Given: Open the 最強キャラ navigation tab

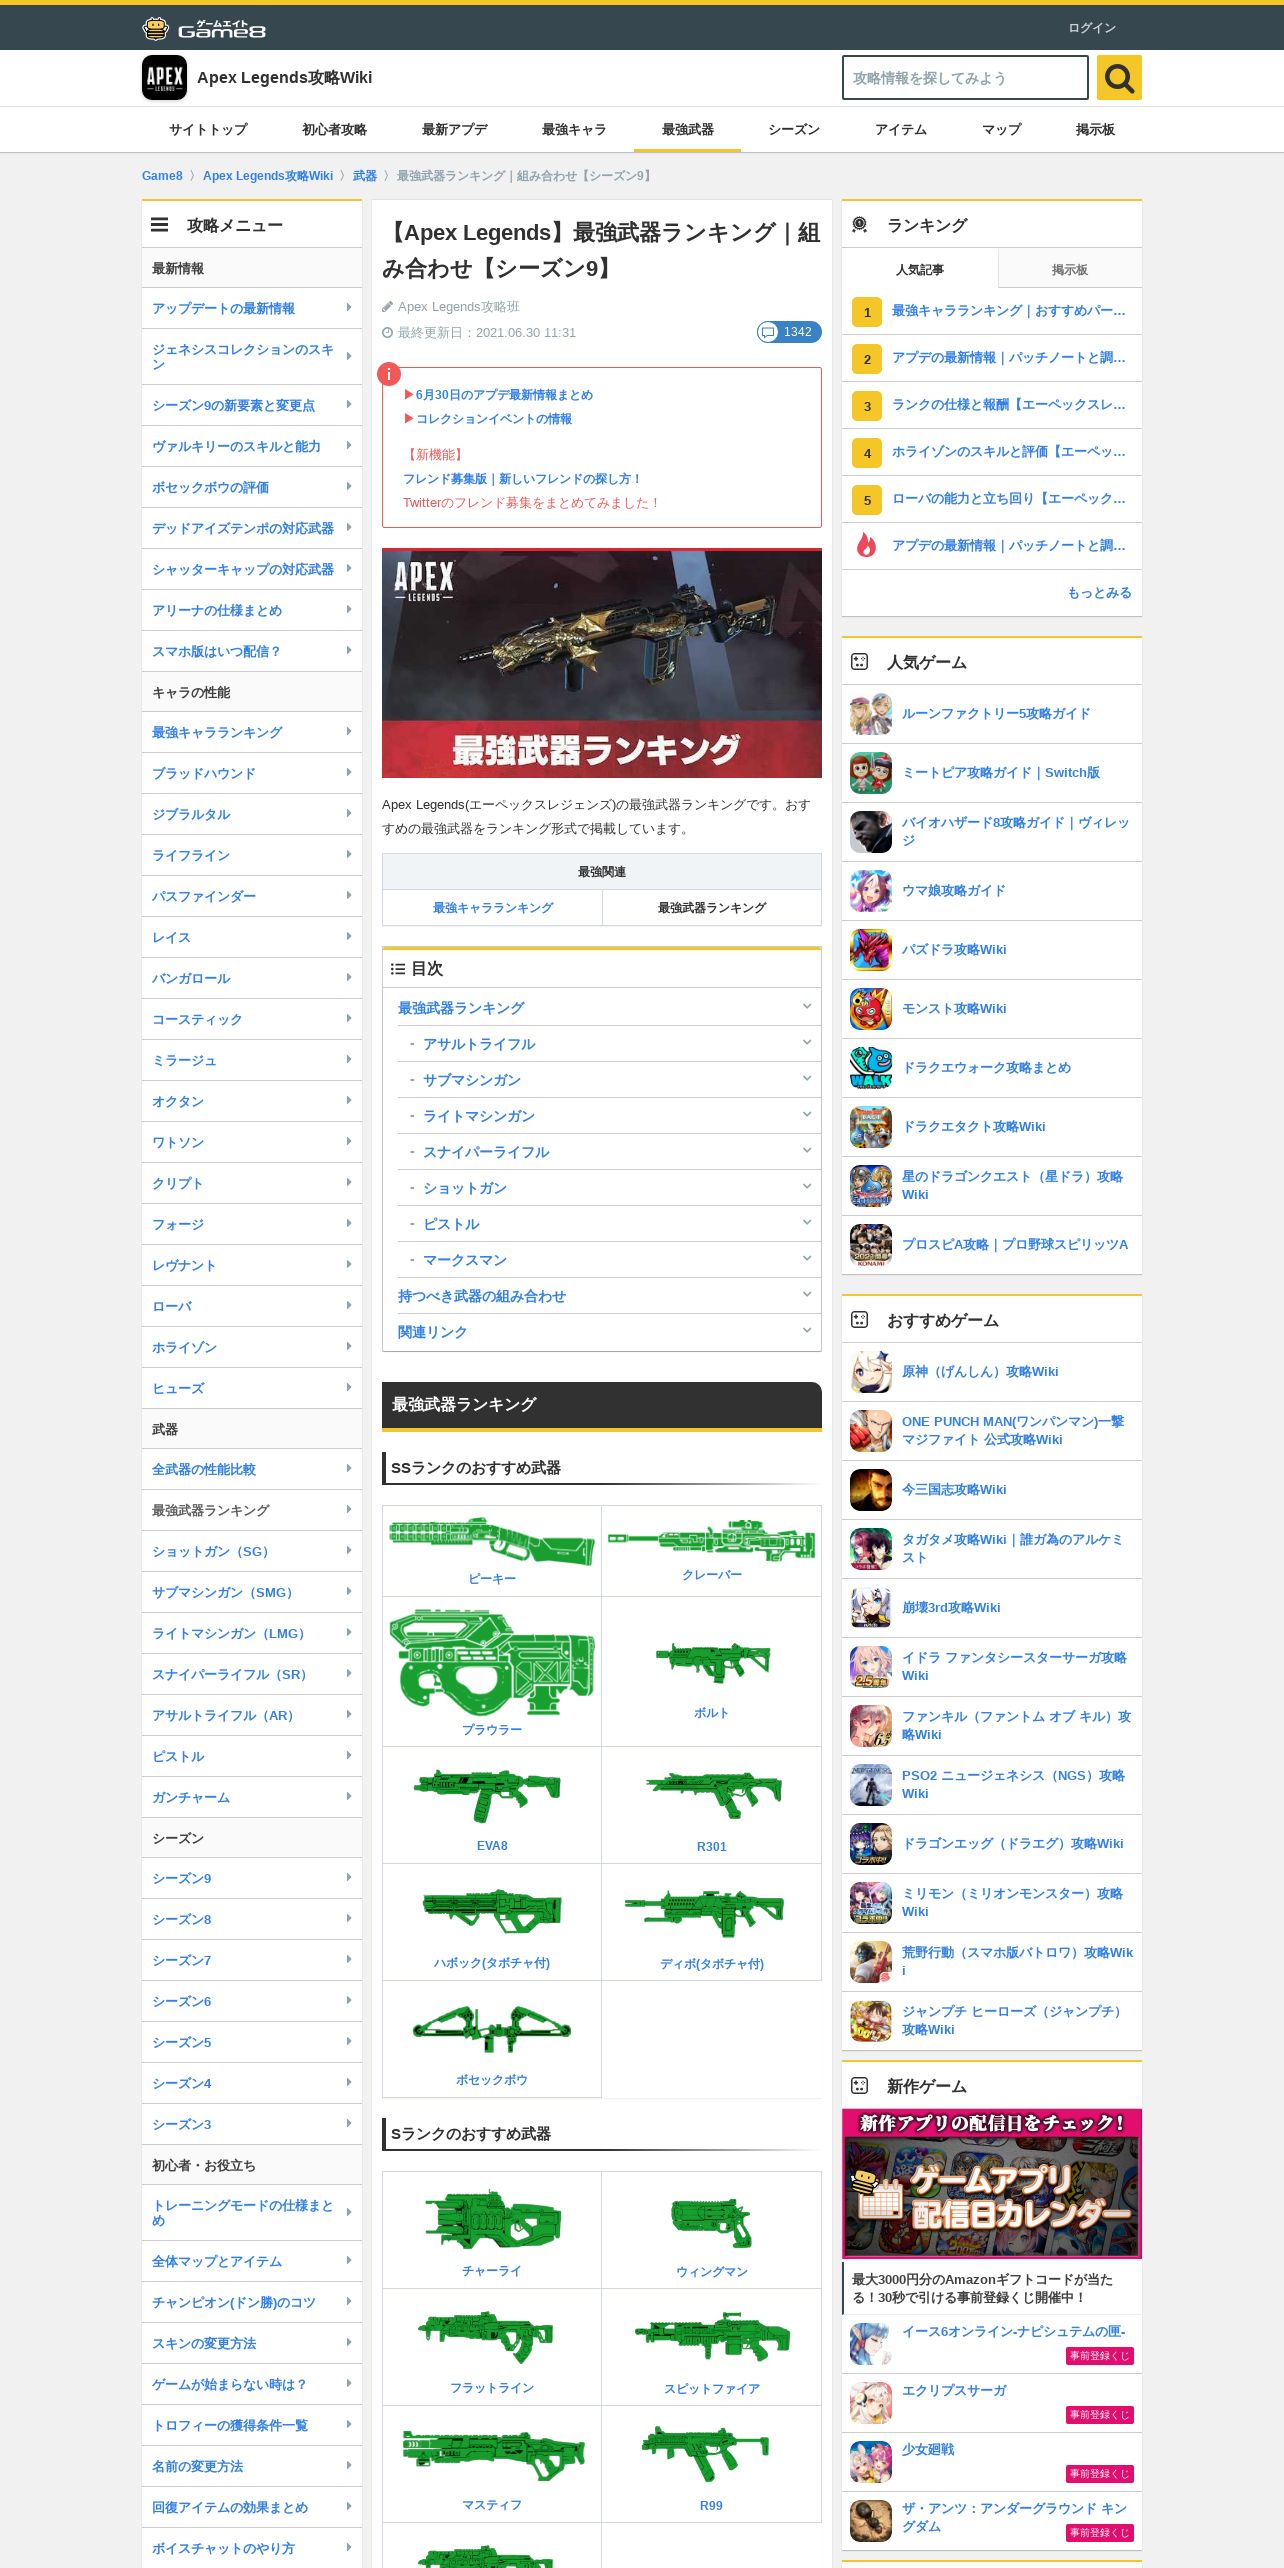Looking at the screenshot, I should tap(574, 130).
